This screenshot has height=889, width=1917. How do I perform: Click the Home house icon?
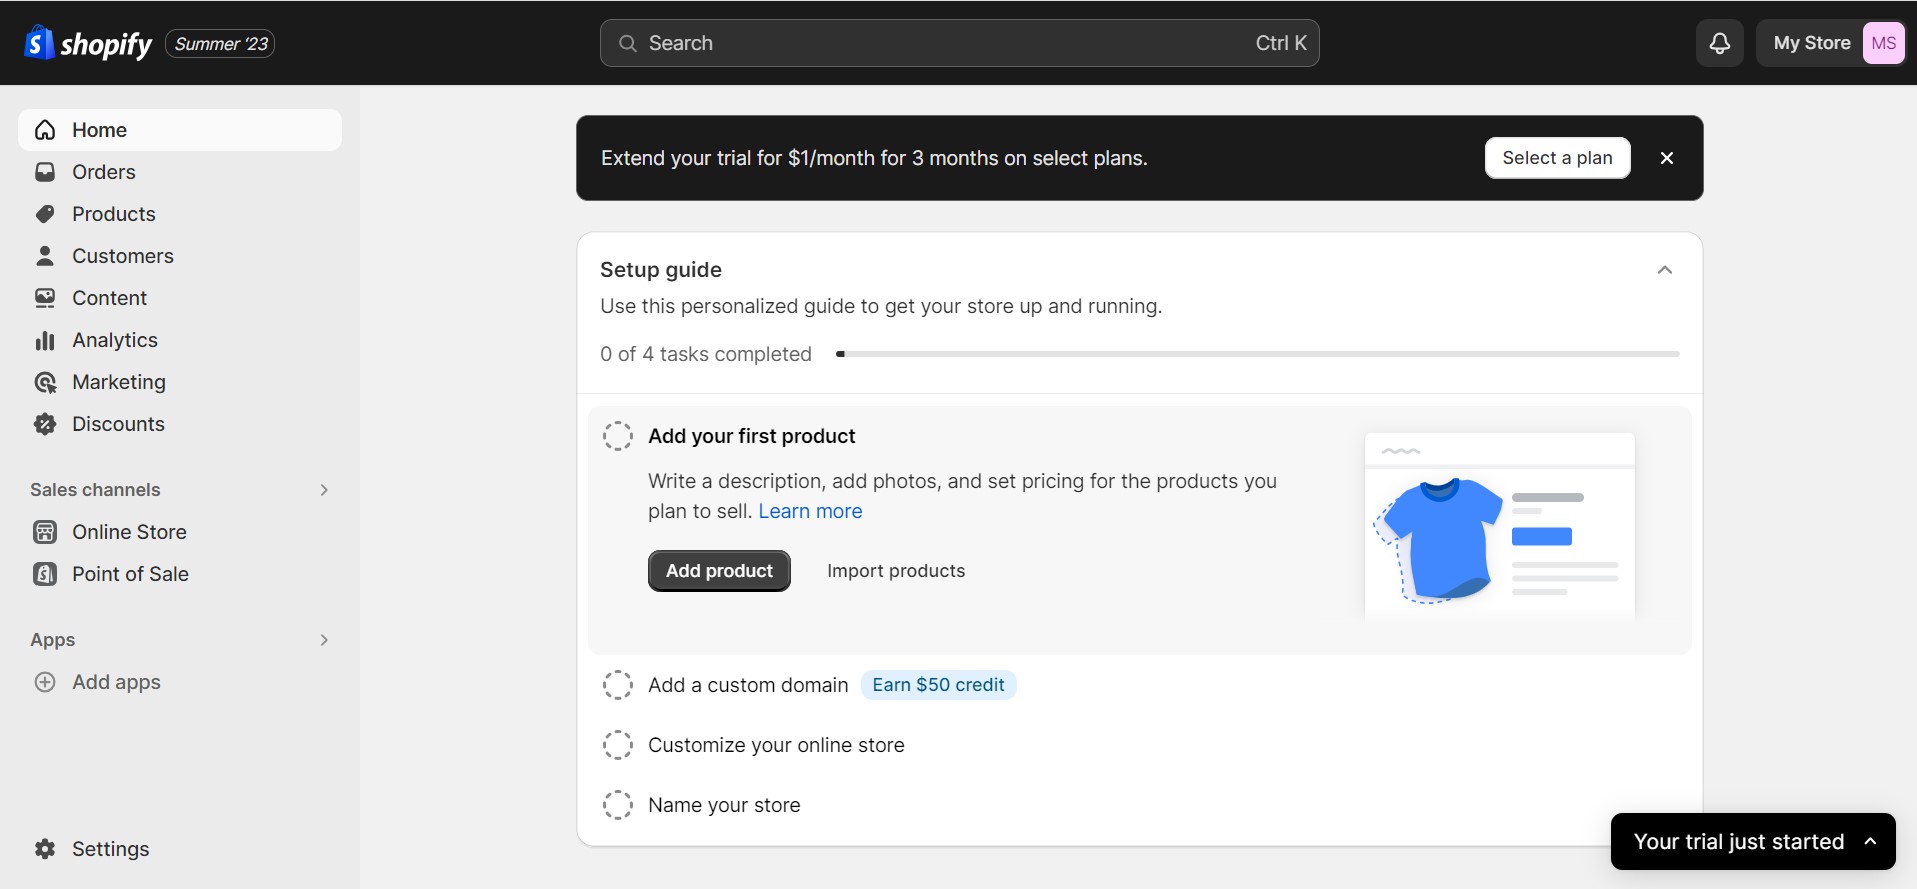coord(45,130)
